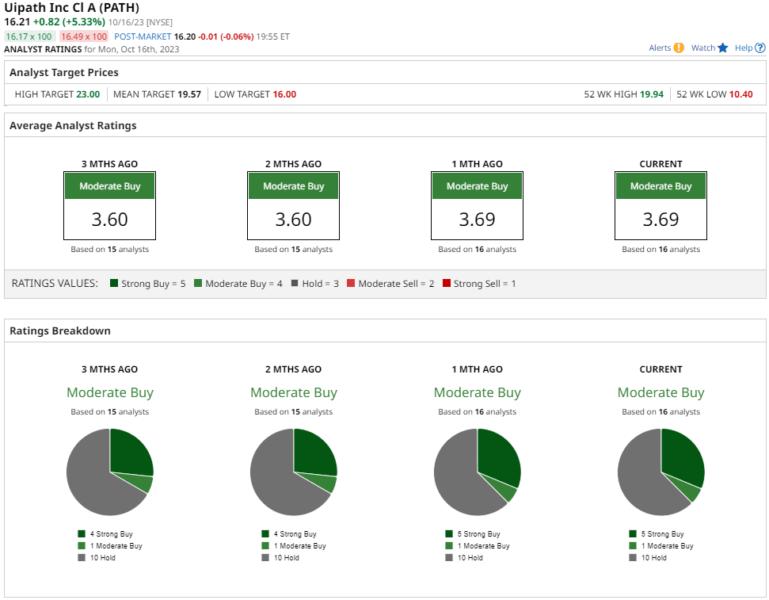Click 'Moderate Buy' text above 3 MTHS AGO pie

tap(110, 392)
